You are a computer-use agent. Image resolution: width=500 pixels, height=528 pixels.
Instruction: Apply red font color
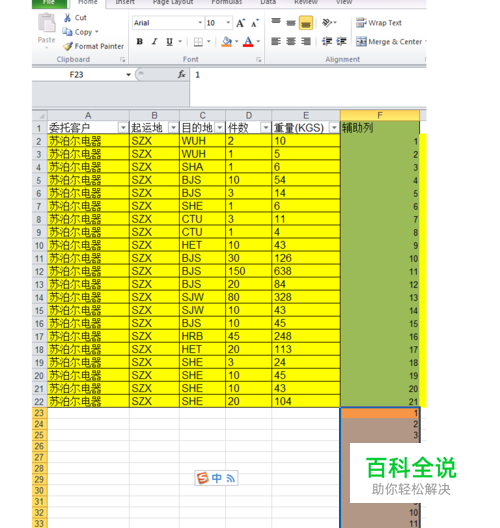(248, 42)
